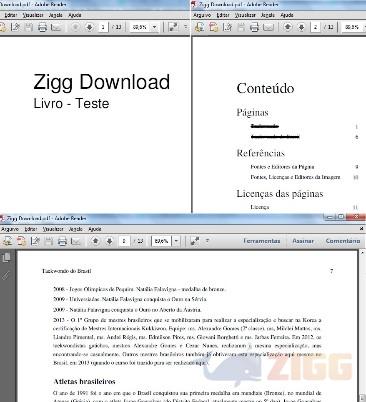Open toolbar options dropdown beside Read Mode in the Taekwondo page window

(207, 241)
